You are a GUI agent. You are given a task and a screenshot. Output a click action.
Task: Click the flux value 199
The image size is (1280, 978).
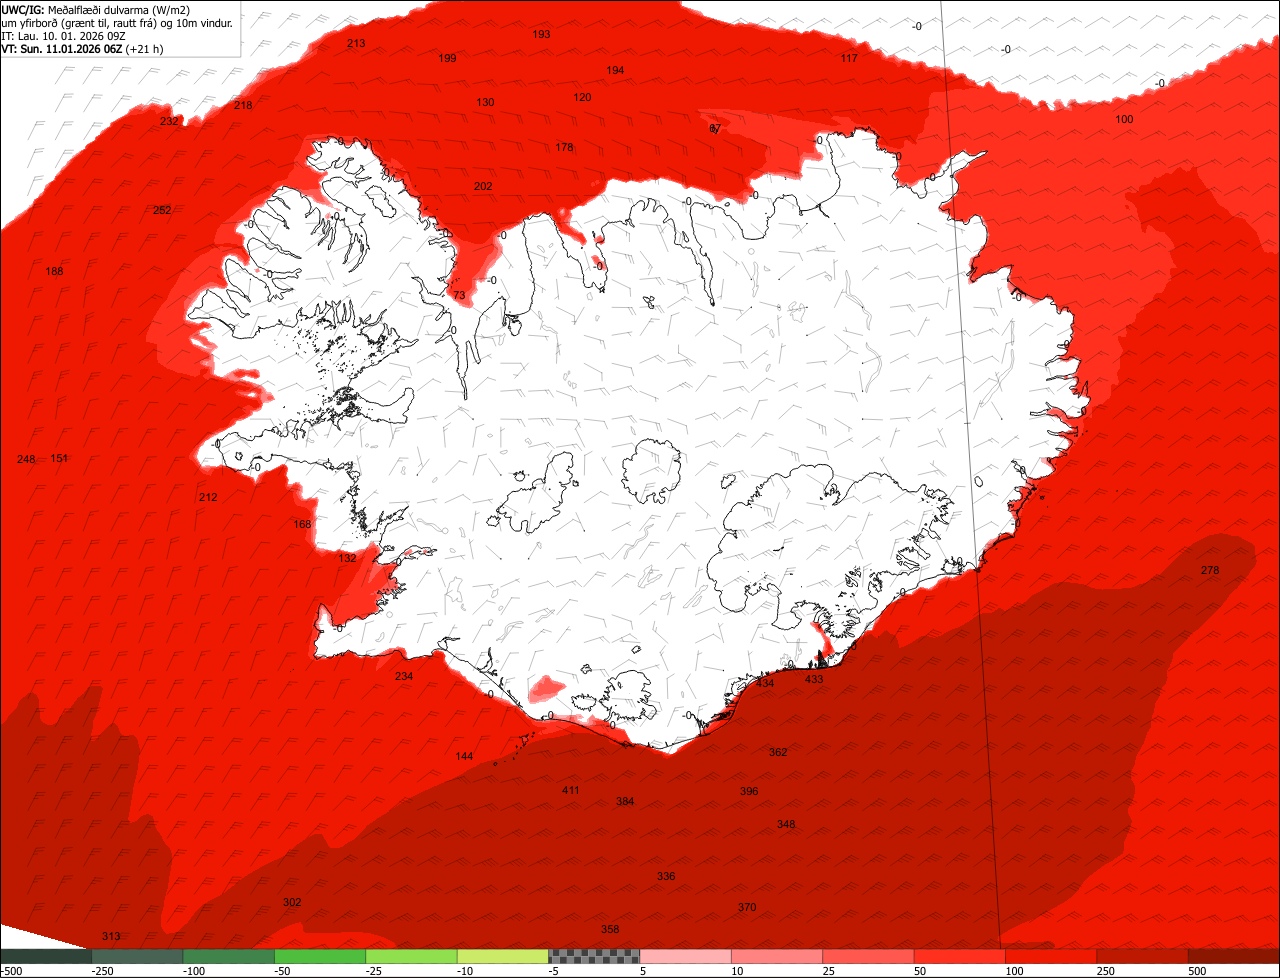coord(447,59)
